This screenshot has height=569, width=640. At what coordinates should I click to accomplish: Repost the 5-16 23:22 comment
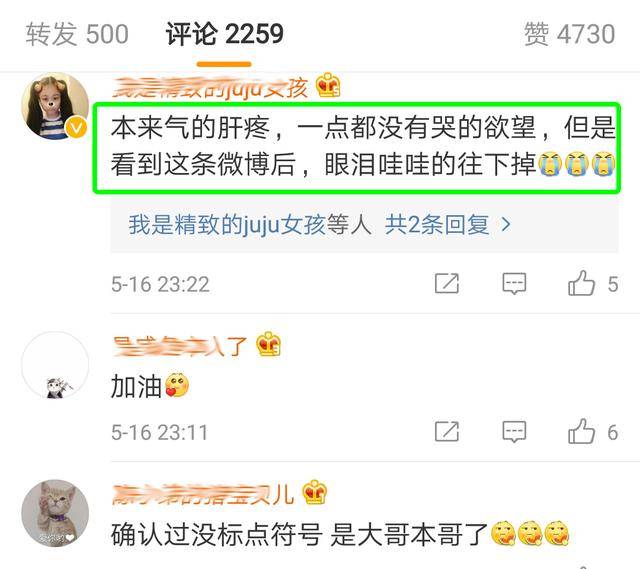[x=447, y=284]
